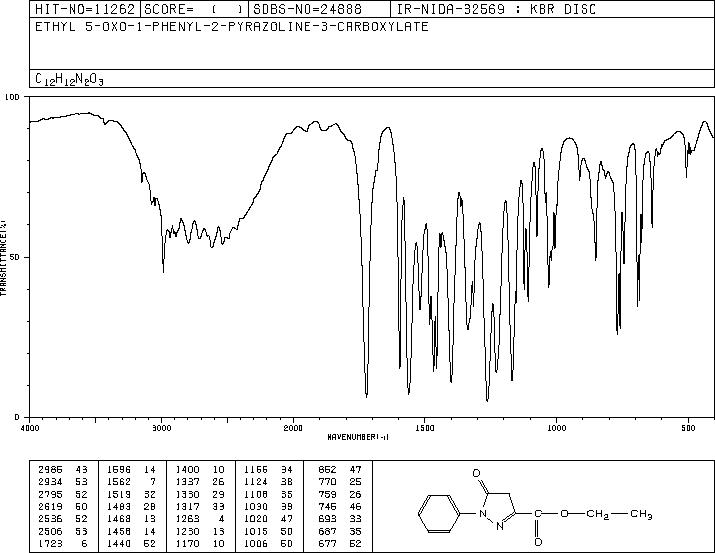
Task: Select the 1400 peak table entry
Action: (x=200, y=470)
